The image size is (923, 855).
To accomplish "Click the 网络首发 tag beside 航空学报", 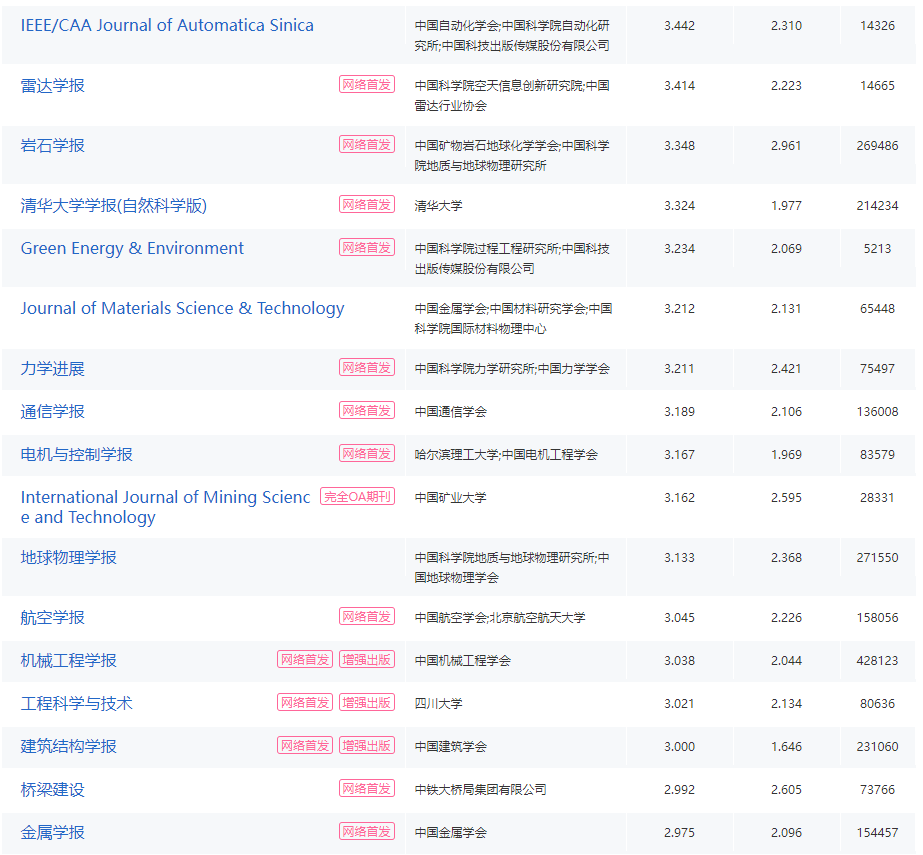I will [367, 617].
